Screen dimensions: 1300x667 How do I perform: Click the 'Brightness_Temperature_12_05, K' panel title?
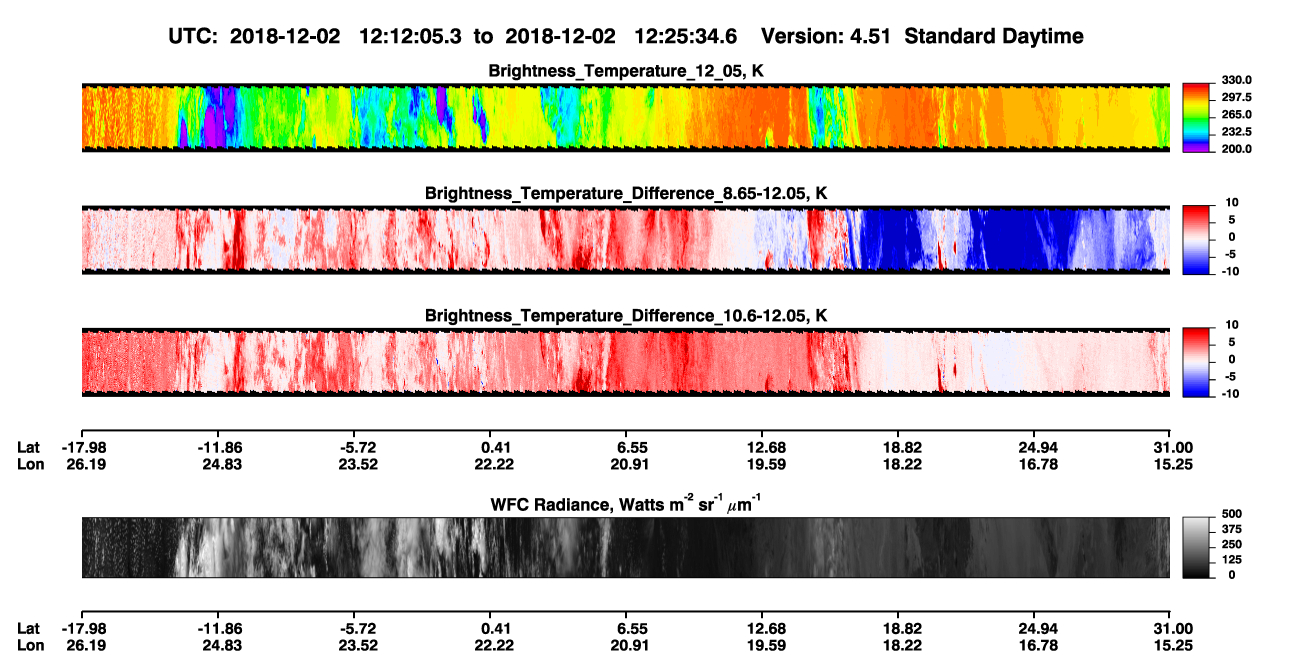click(626, 72)
